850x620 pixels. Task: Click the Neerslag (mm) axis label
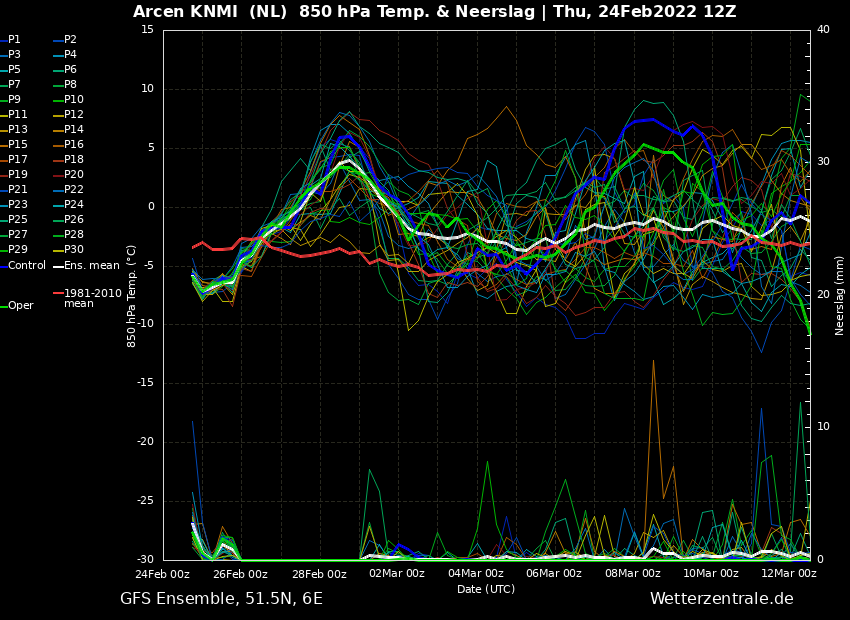pos(840,294)
